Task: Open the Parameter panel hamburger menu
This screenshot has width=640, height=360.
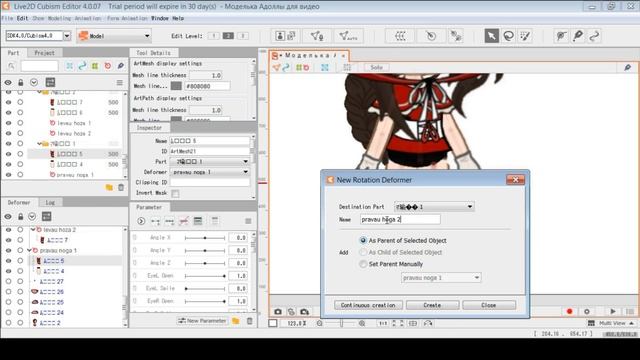Action: pyautogui.click(x=248, y=221)
